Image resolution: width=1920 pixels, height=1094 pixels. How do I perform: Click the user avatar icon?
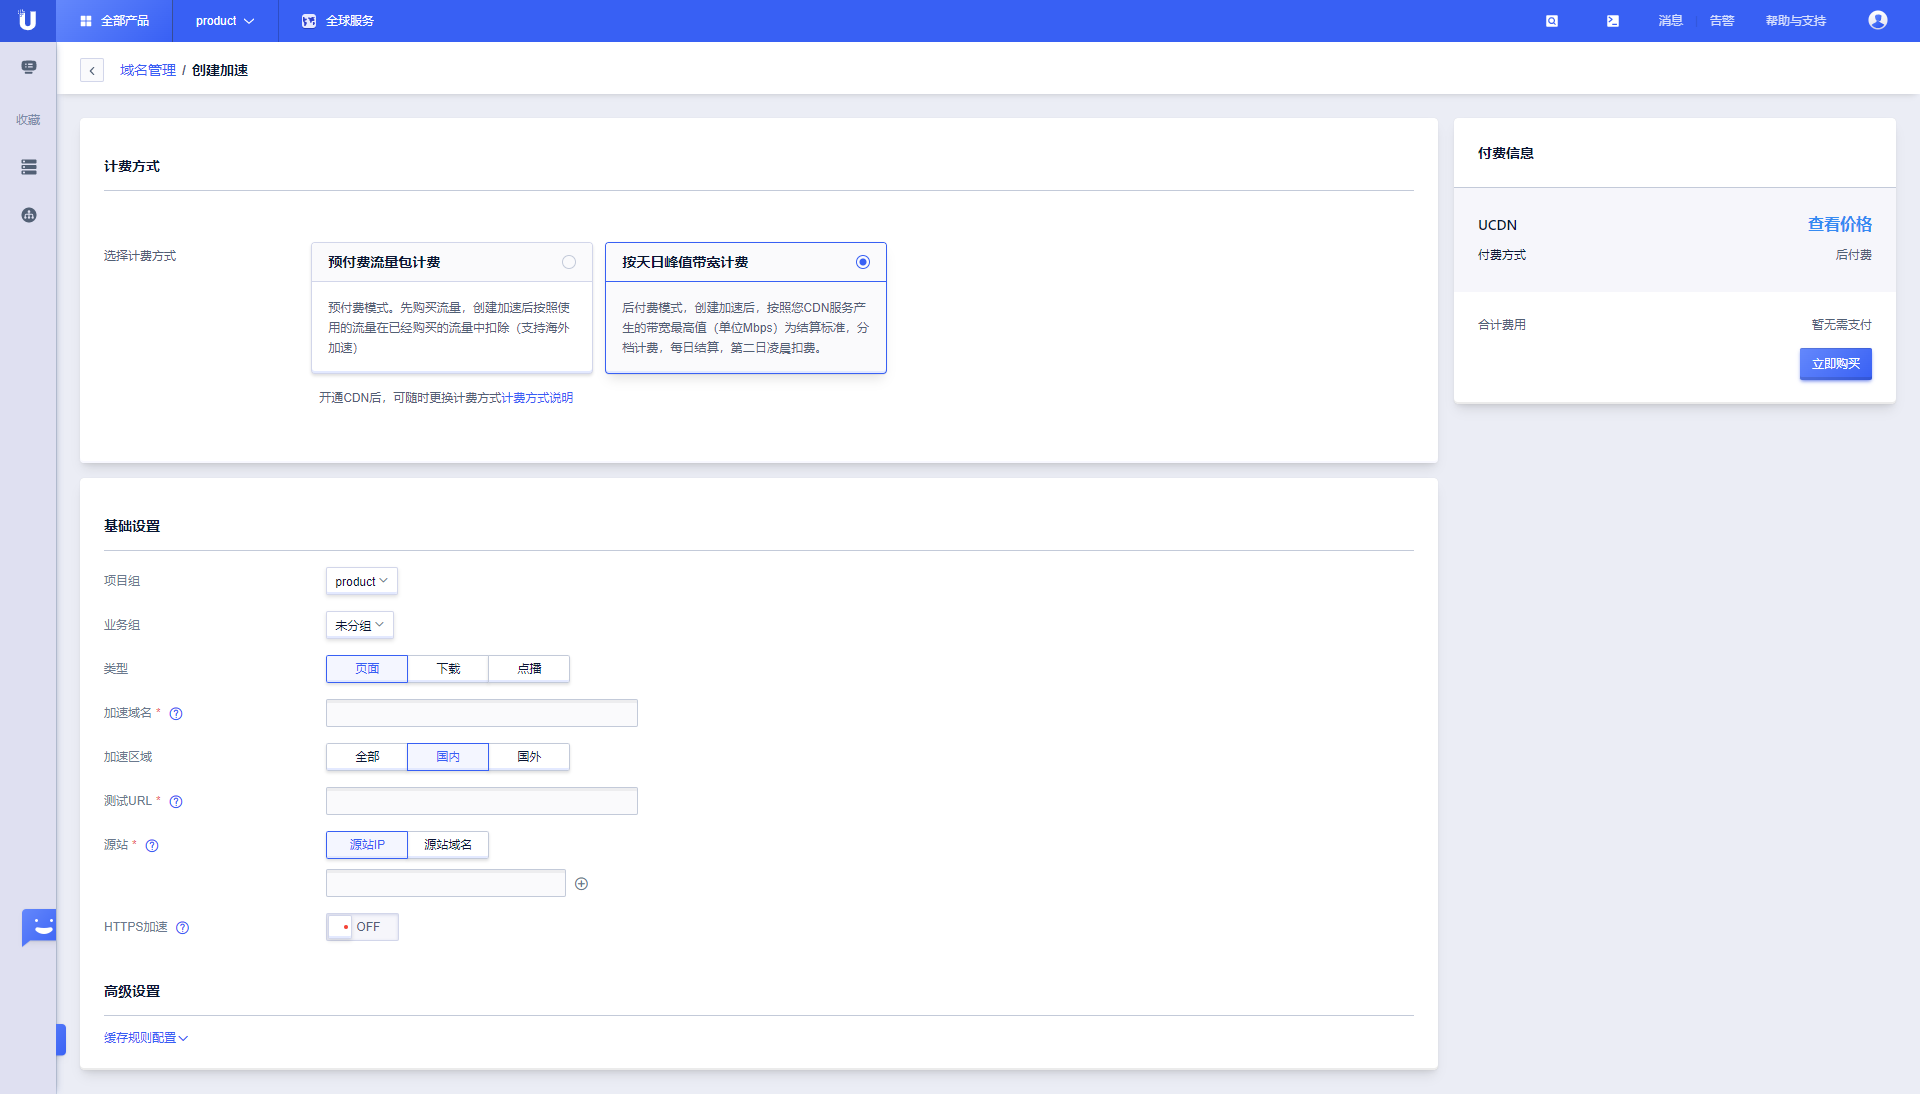(1878, 21)
